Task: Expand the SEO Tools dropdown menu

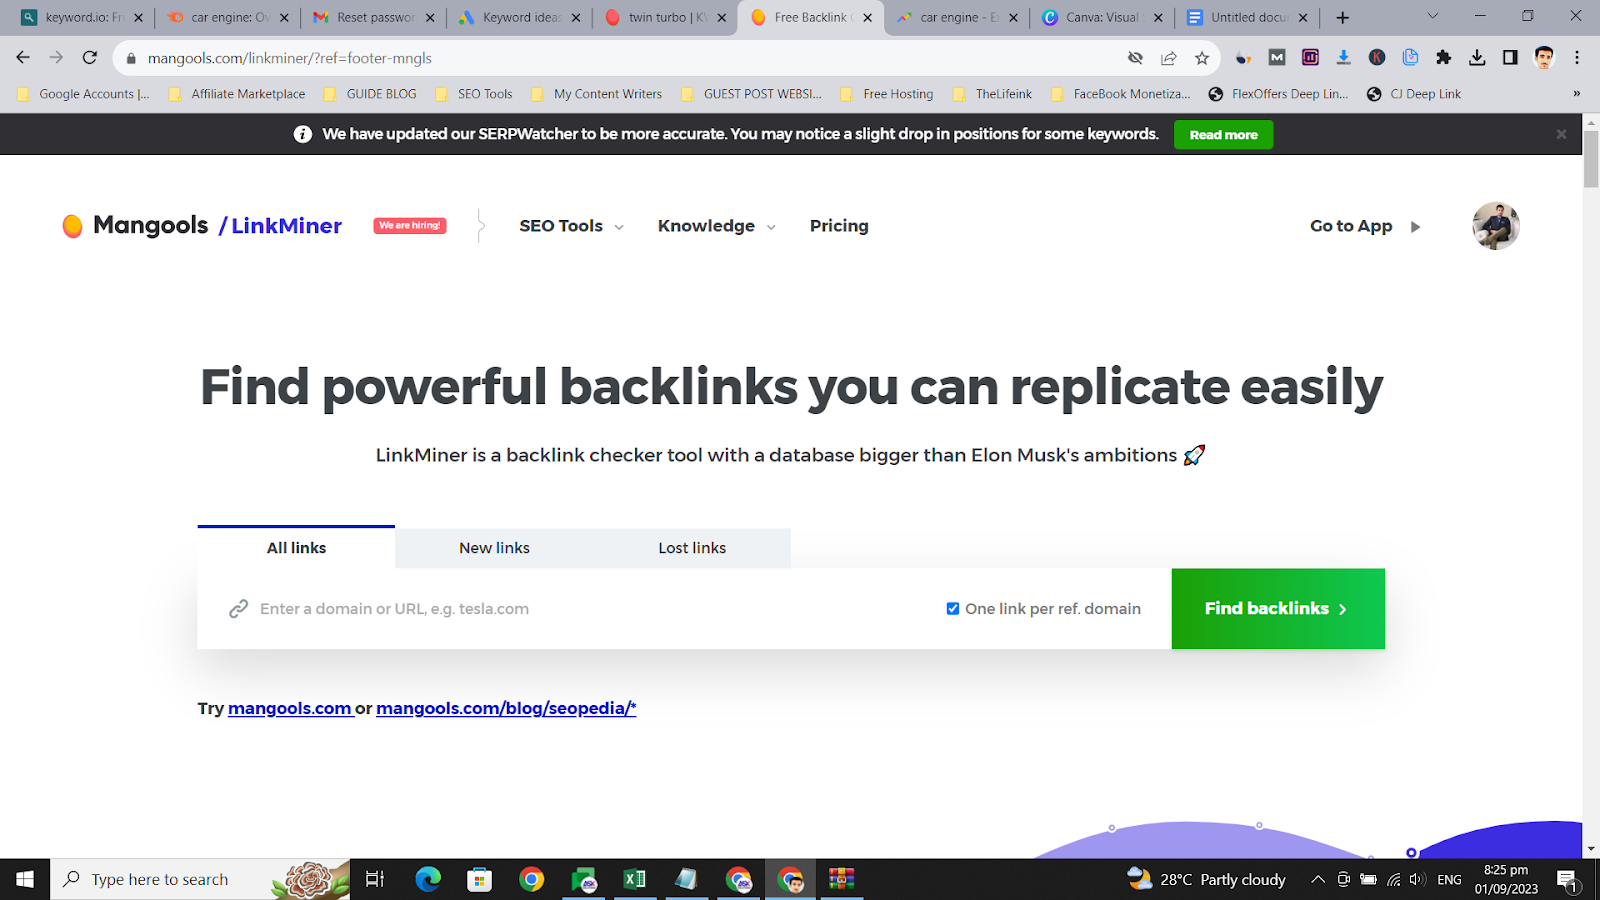Action: coord(572,226)
